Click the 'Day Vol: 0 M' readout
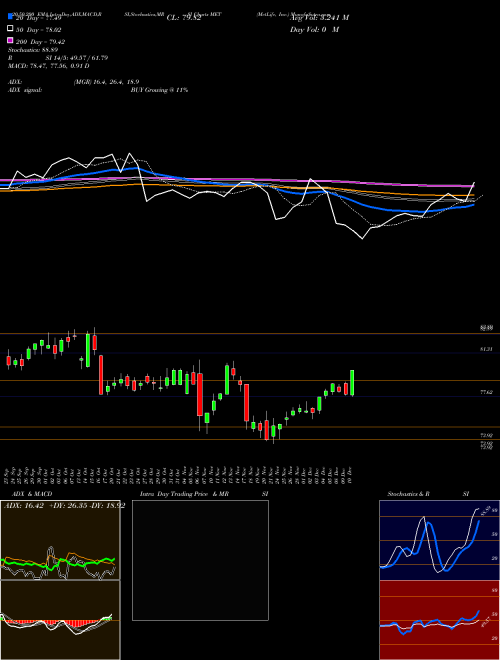Image resolution: width=500 pixels, height=660 pixels. (314, 30)
